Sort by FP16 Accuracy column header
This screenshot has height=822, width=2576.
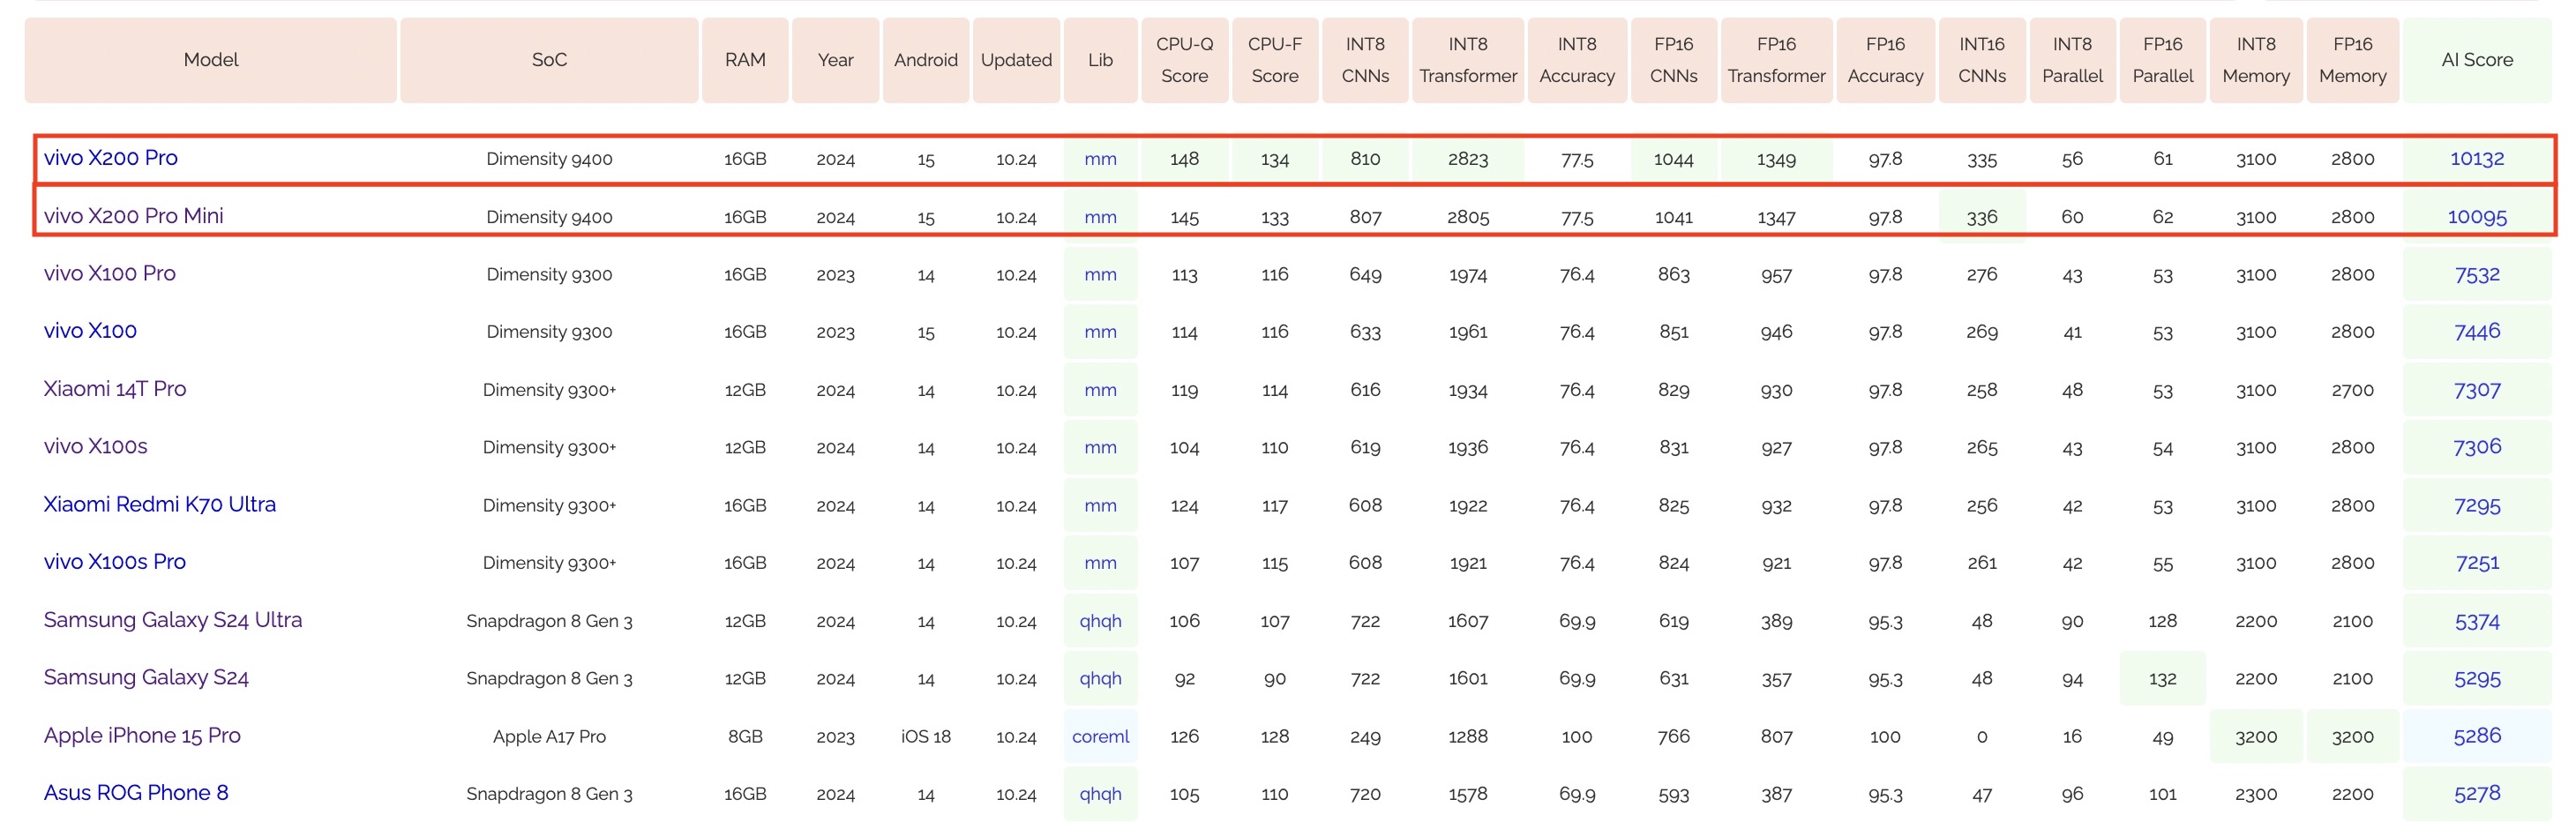[1885, 60]
